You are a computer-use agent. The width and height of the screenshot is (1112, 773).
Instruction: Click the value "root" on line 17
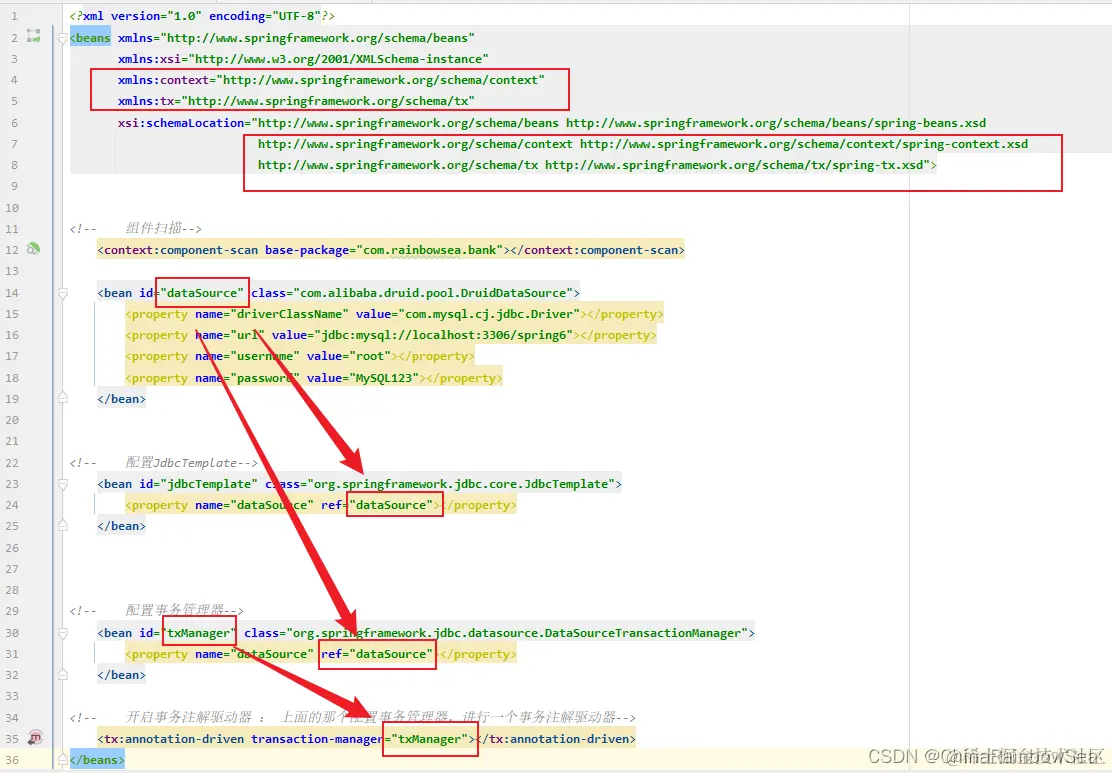tap(369, 356)
